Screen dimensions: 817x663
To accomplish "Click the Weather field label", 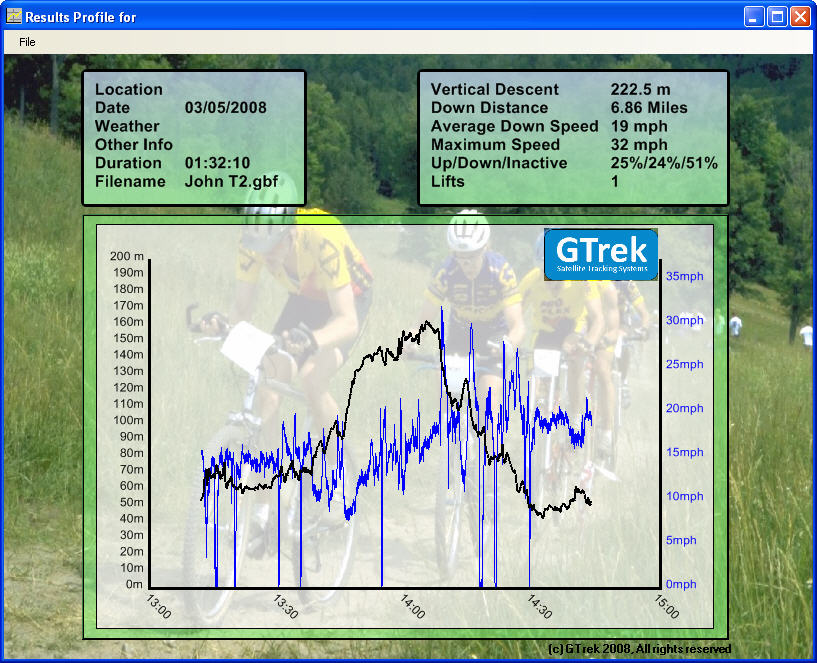I will pyautogui.click(x=127, y=126).
